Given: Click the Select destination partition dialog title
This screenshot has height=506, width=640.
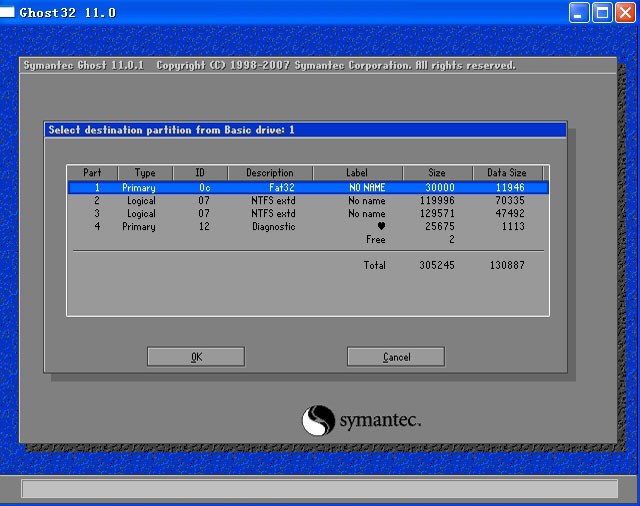Looking at the screenshot, I should pyautogui.click(x=171, y=130).
